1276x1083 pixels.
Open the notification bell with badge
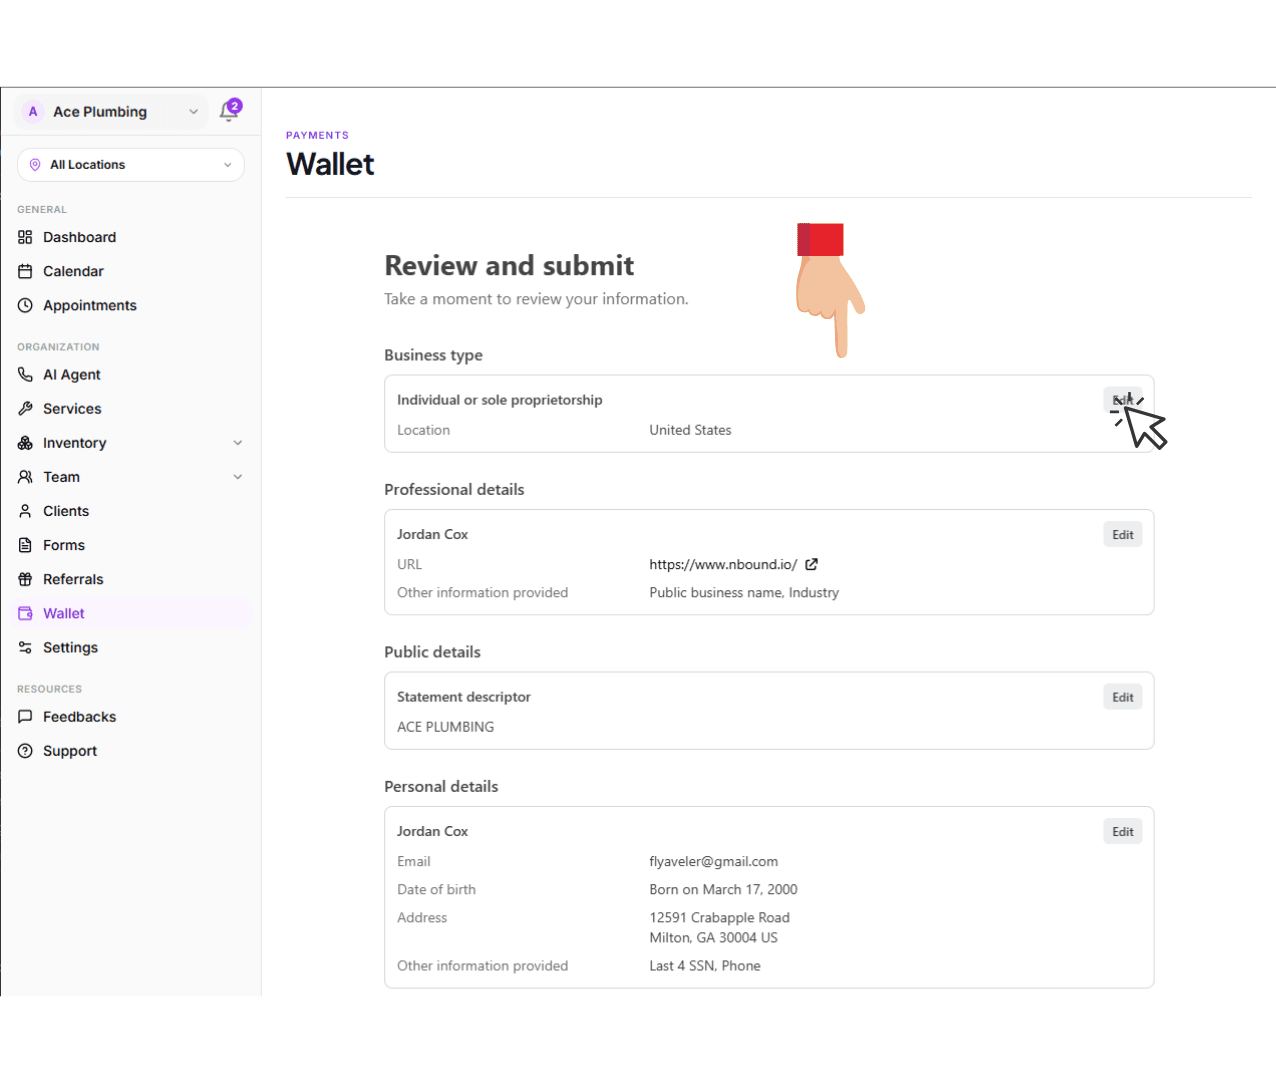tap(229, 111)
